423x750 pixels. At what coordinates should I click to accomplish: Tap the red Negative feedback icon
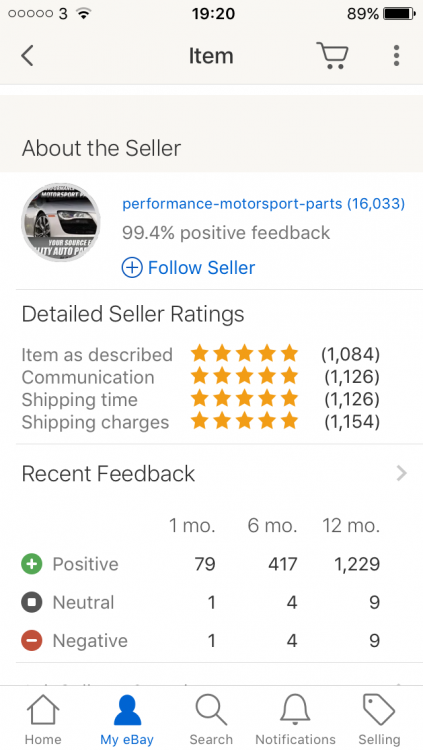pyautogui.click(x=32, y=640)
